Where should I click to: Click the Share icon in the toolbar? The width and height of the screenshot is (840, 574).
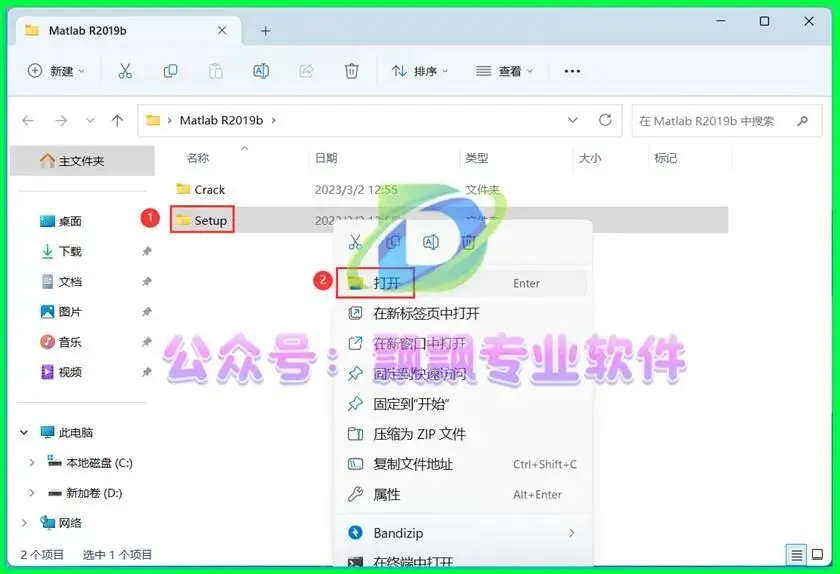tap(306, 71)
